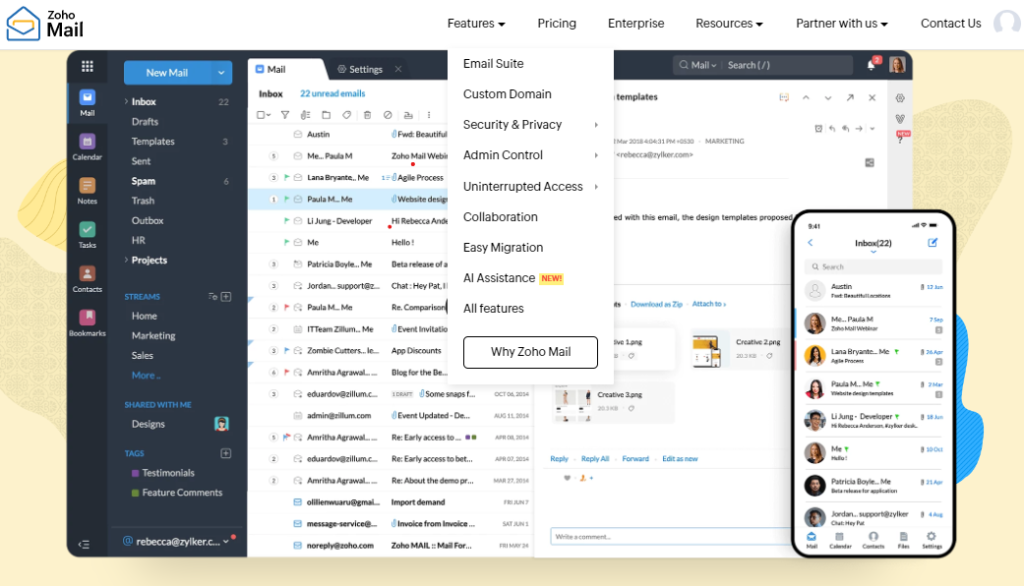Select Easy Migration menu item
Image resolution: width=1024 pixels, height=586 pixels.
tap(503, 248)
